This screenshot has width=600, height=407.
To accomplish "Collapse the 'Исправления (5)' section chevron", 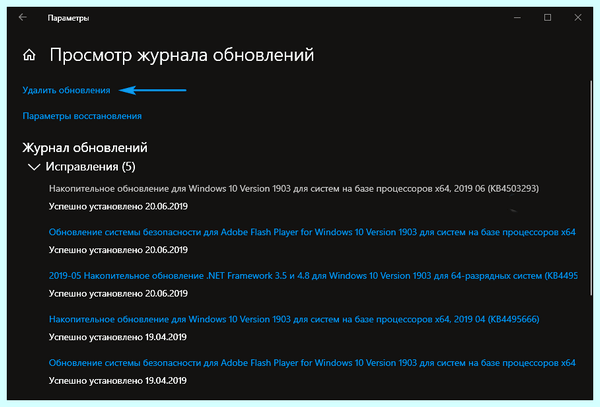I will coord(34,167).
